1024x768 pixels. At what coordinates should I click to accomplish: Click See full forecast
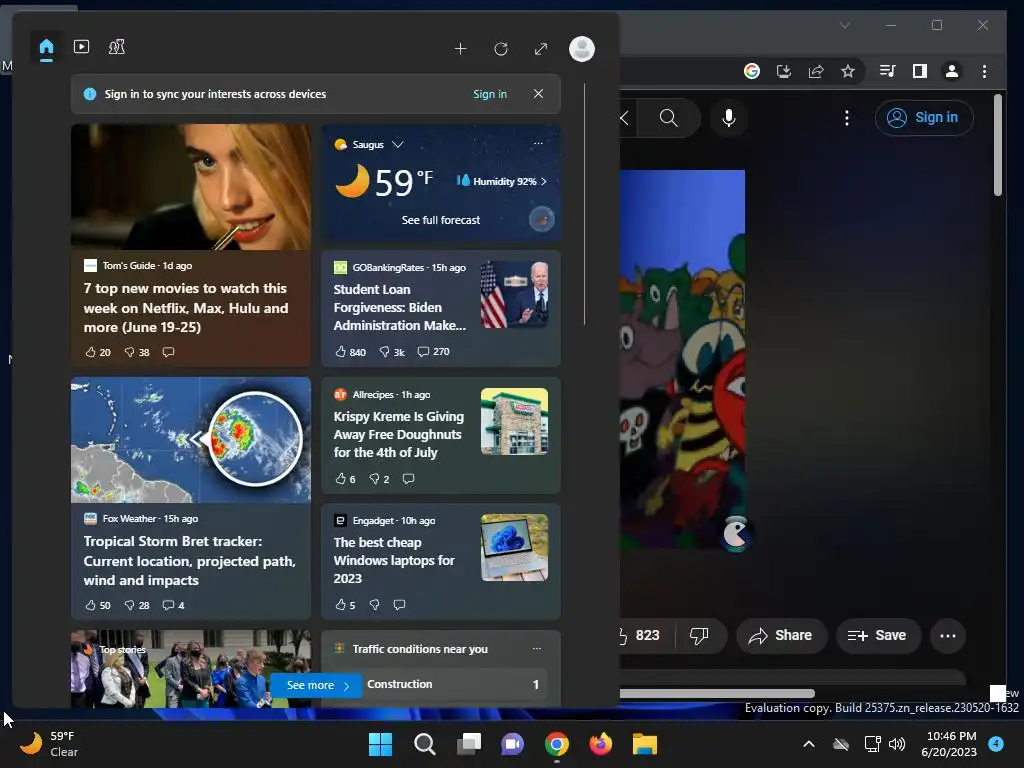441,220
